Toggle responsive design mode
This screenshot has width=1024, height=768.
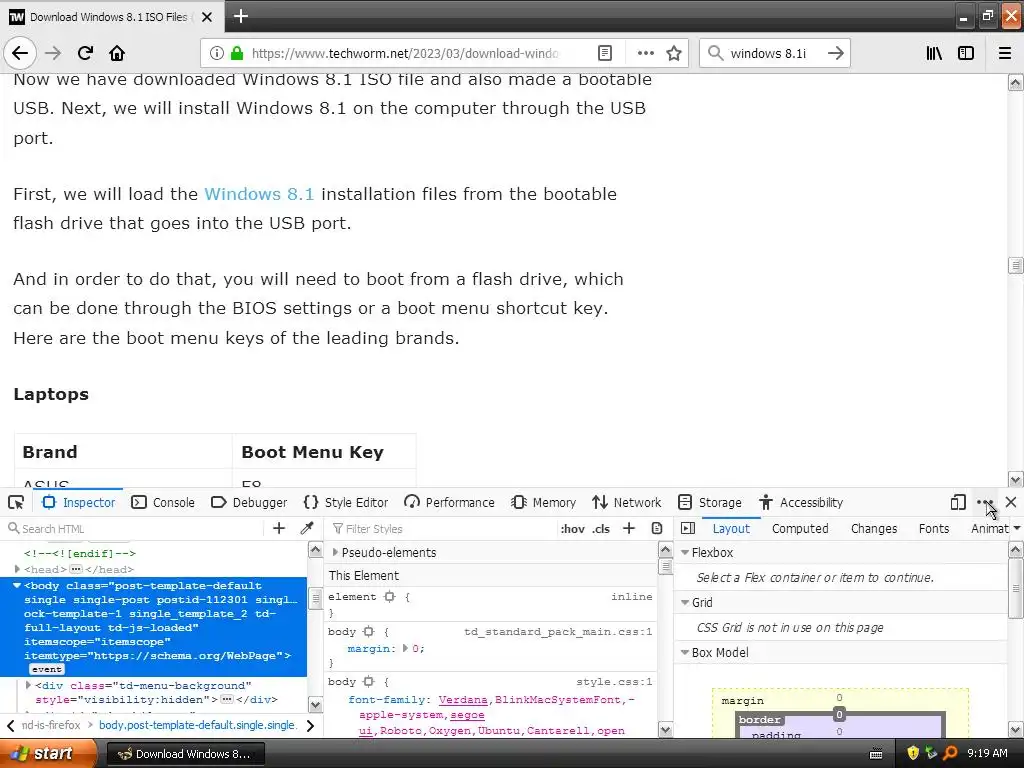click(958, 502)
